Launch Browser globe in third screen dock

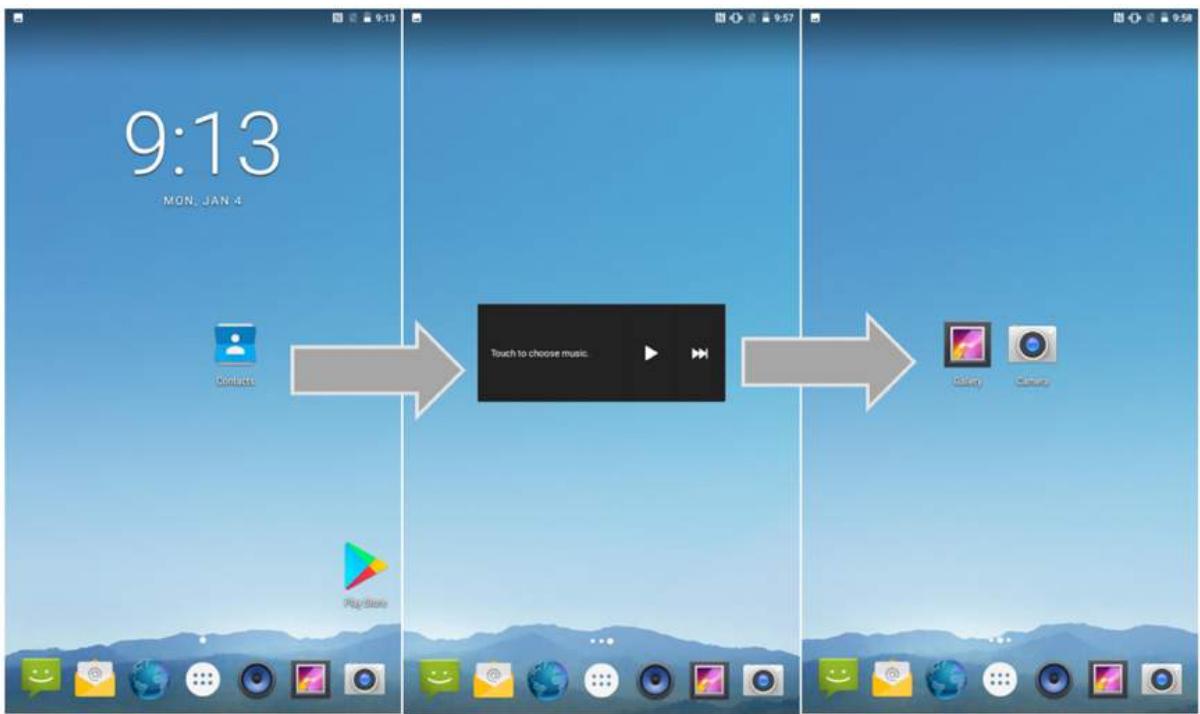click(946, 680)
